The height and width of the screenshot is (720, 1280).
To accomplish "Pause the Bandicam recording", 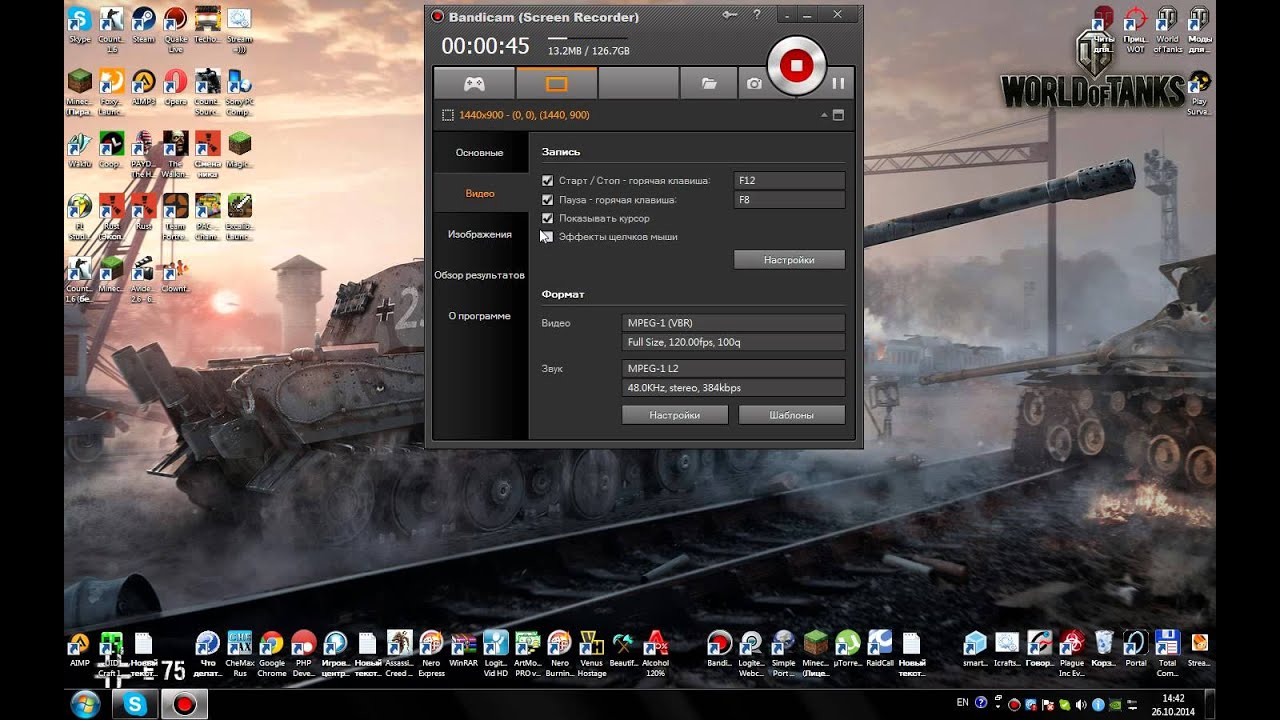I will click(x=838, y=84).
